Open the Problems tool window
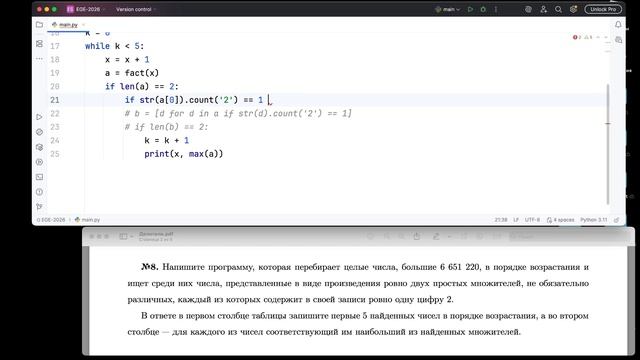This screenshot has height=360, width=640. 39,192
